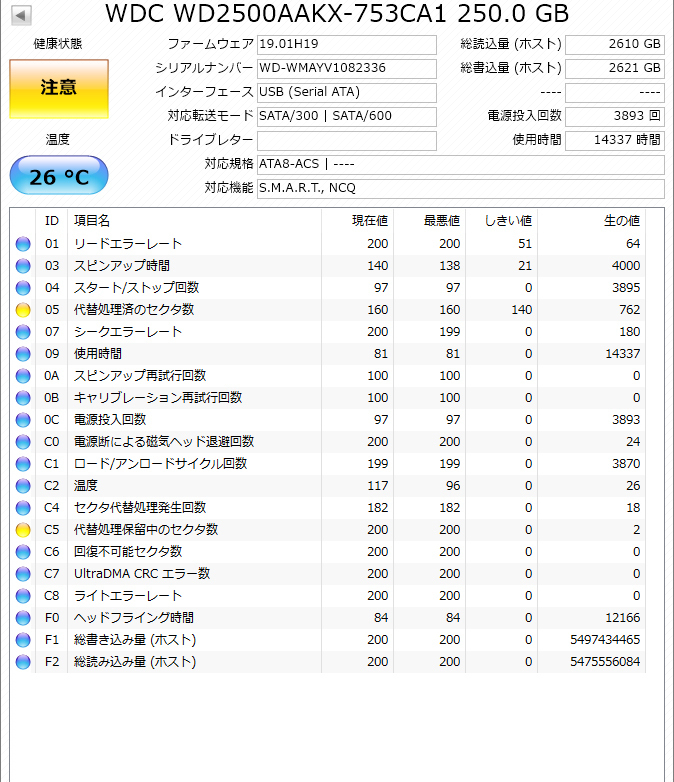674x782 pixels.
Task: Select the 総書き込み量 (ホスト) row name
Action: [135, 640]
